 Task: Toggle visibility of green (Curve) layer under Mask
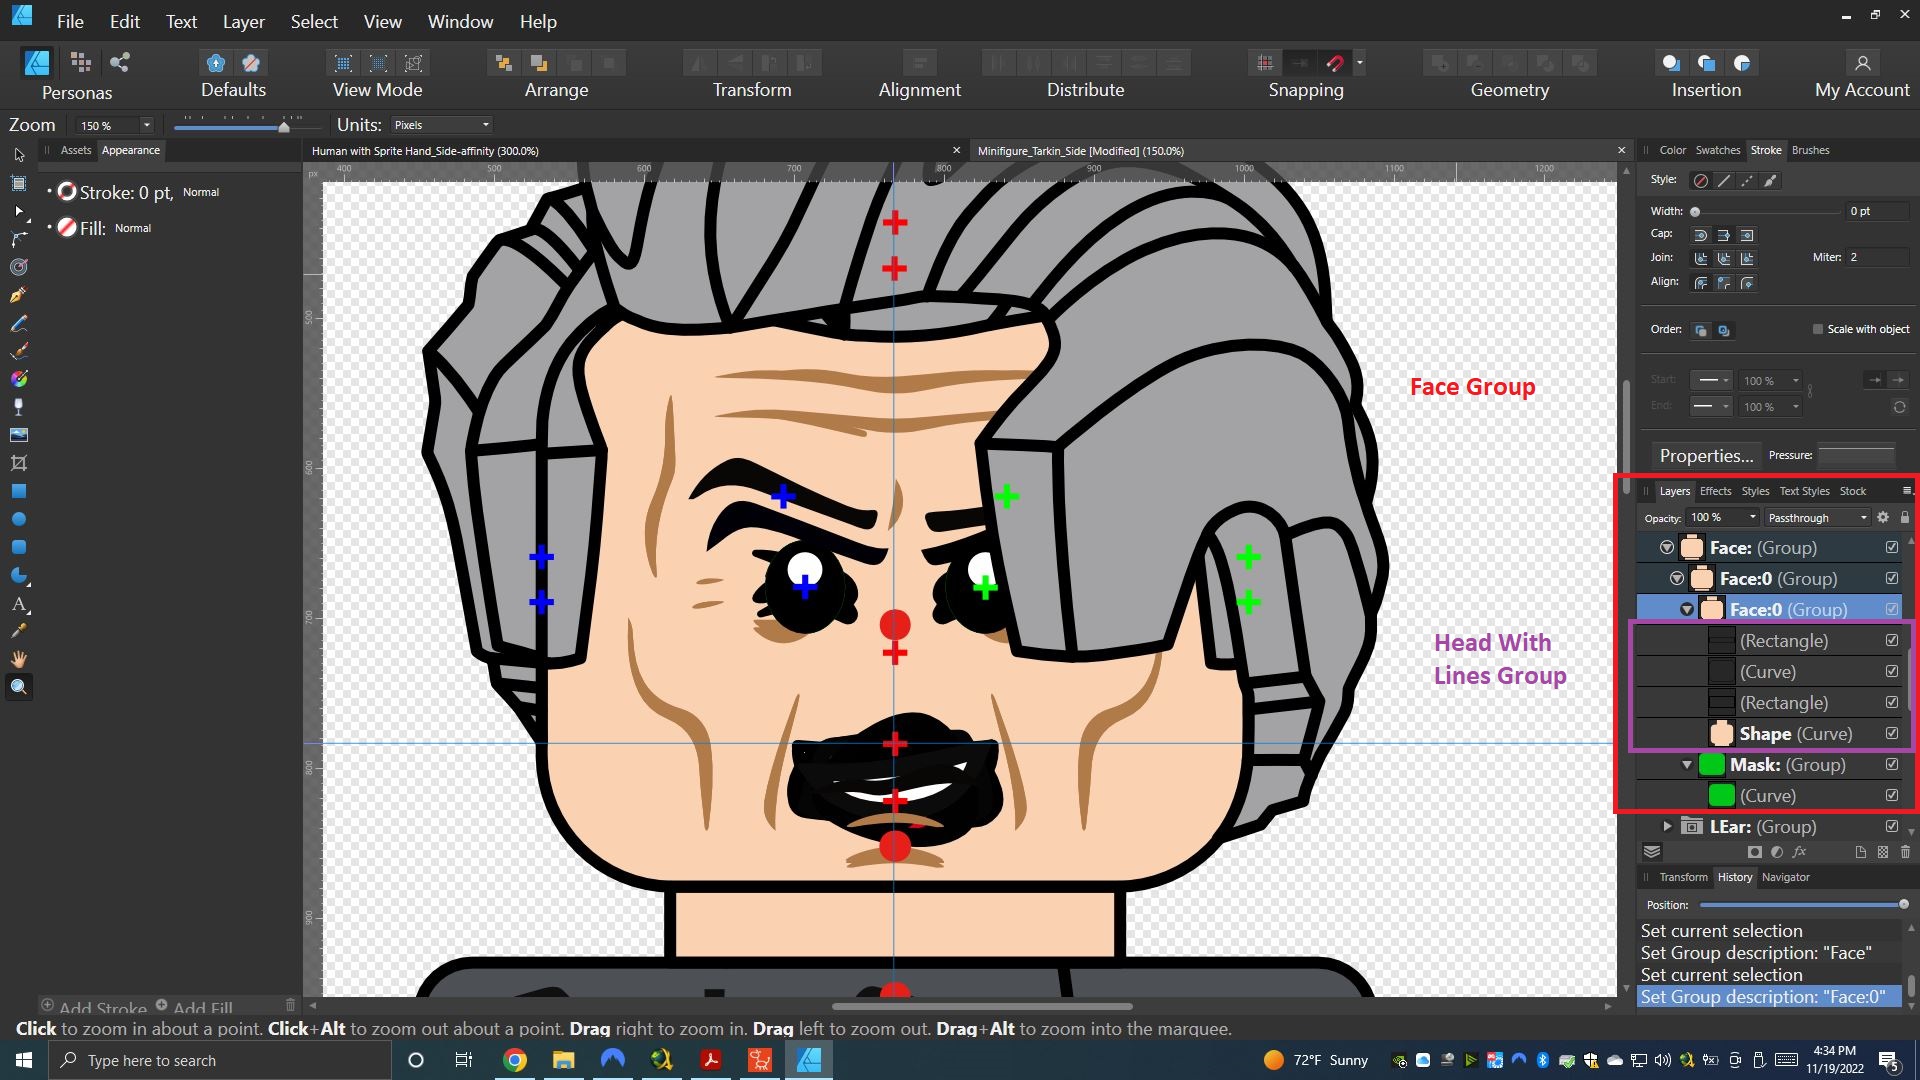click(1892, 795)
